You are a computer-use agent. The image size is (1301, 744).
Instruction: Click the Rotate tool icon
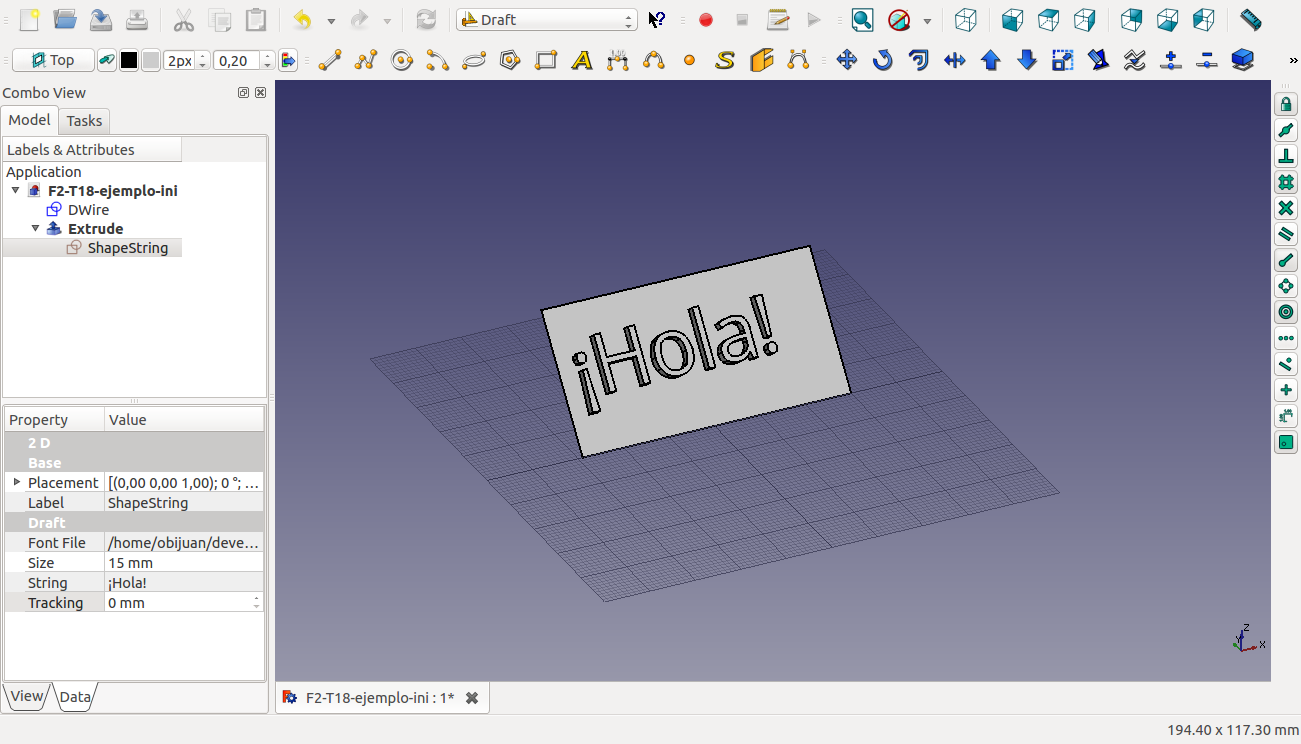[882, 61]
